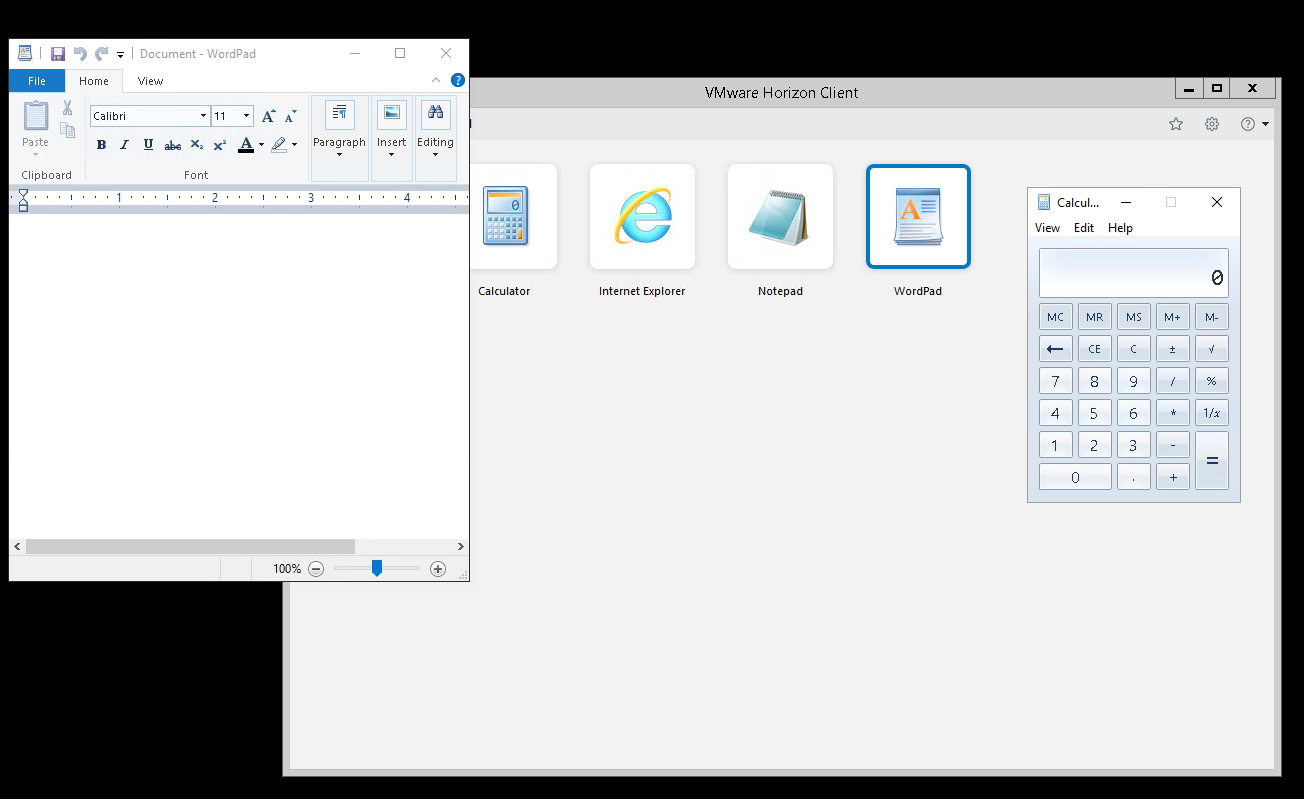The width and height of the screenshot is (1304, 799).
Task: Switch to the View ribbon tab
Action: (151, 81)
